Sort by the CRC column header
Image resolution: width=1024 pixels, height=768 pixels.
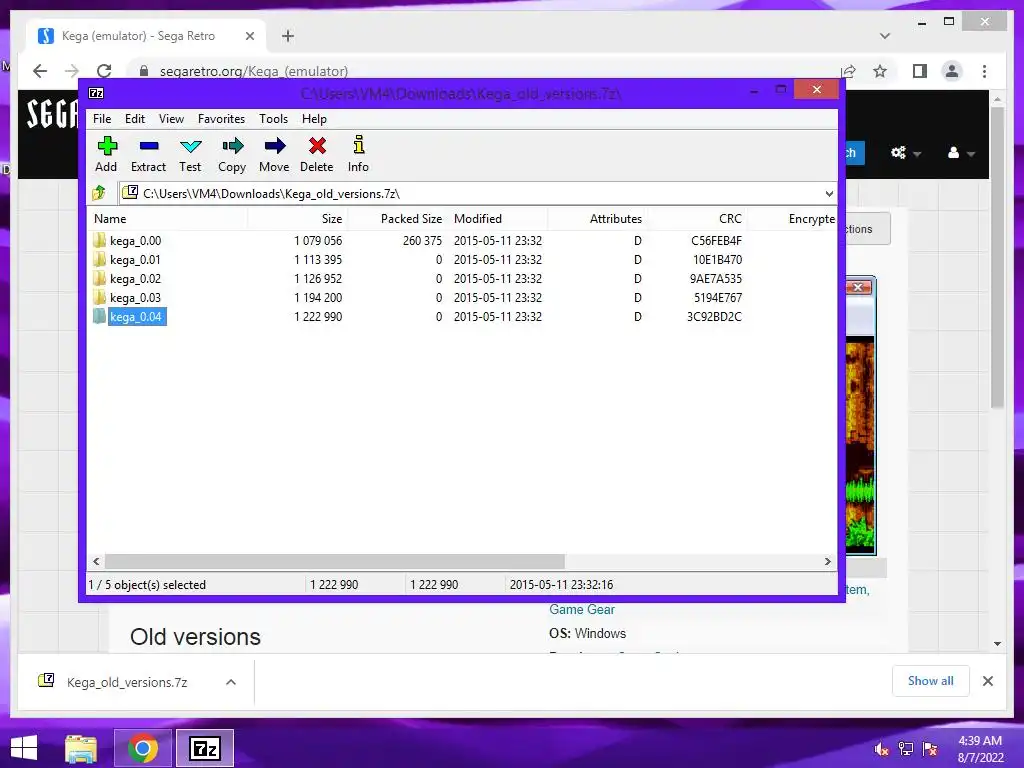(697, 219)
